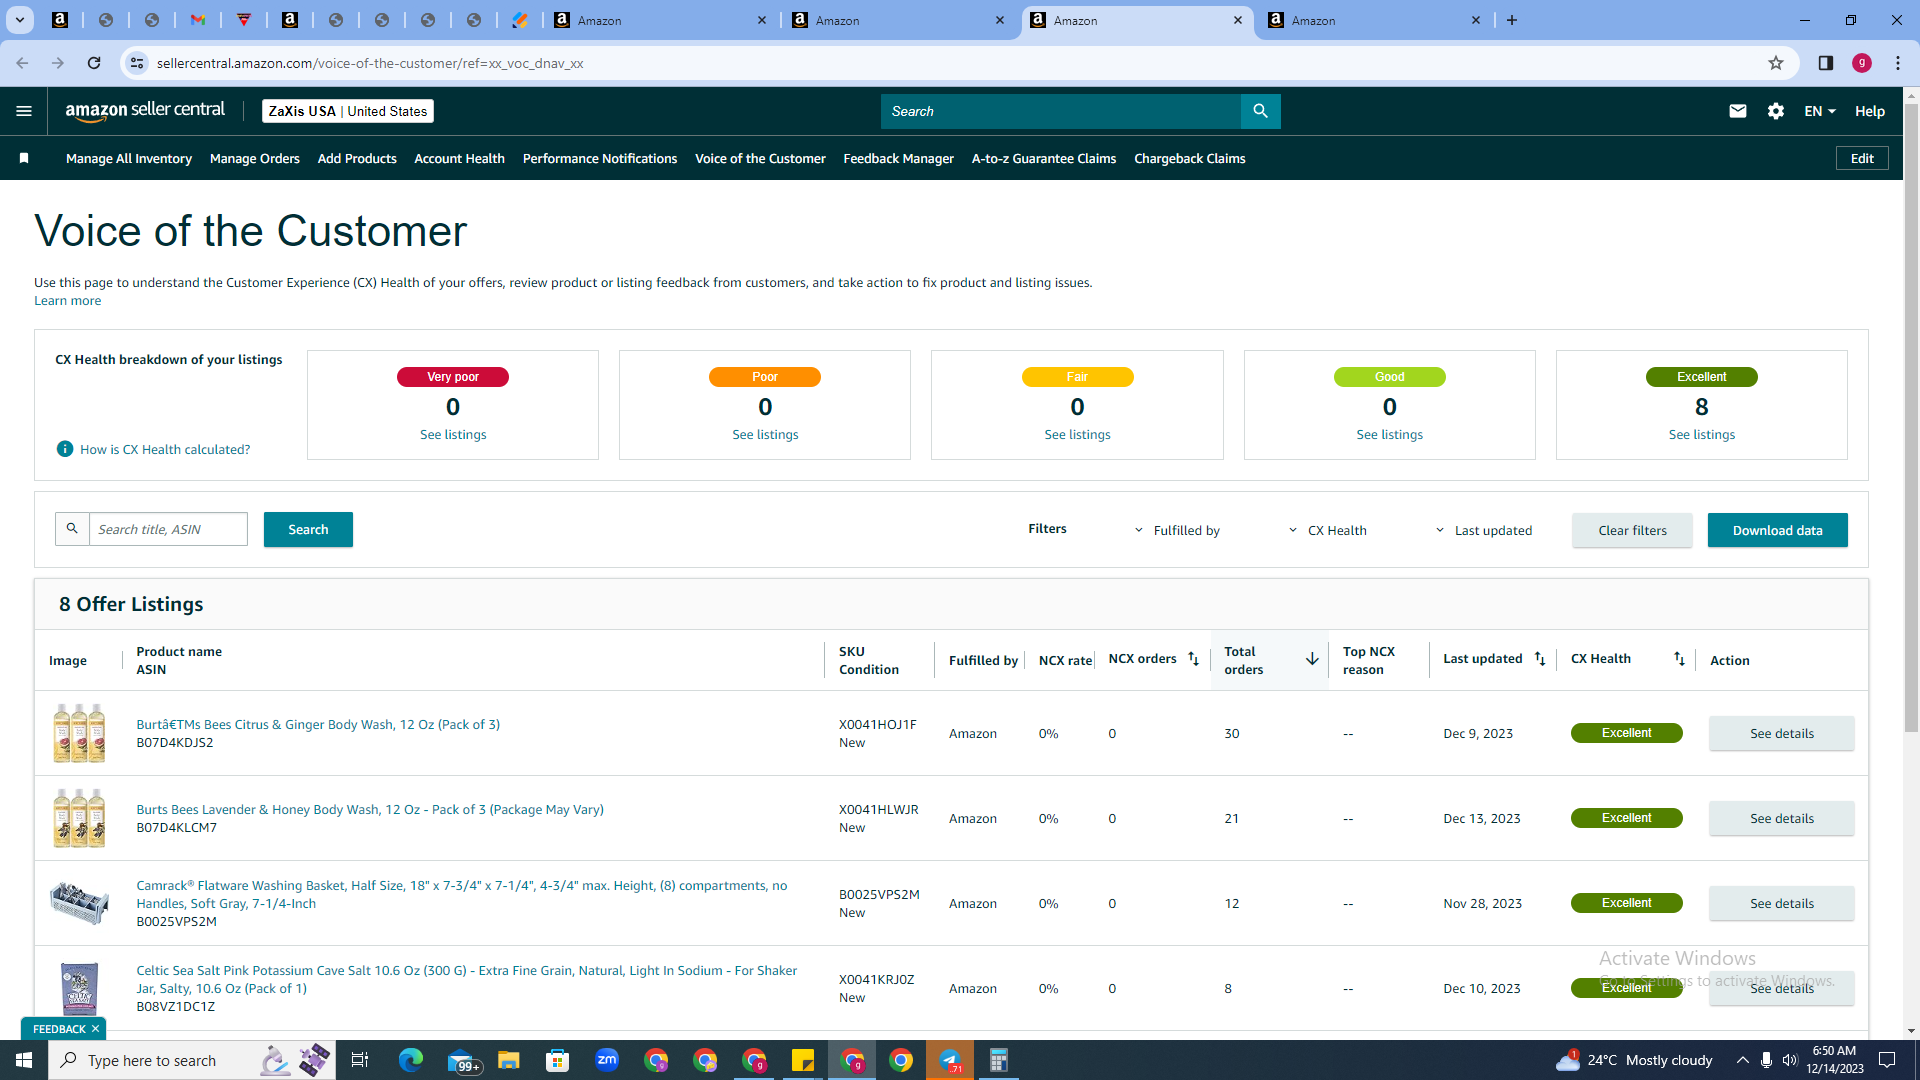Screen dimensions: 1920x1080
Task: Click the Excellent badge in Burts Bees Lavender row
Action: (x=1626, y=818)
